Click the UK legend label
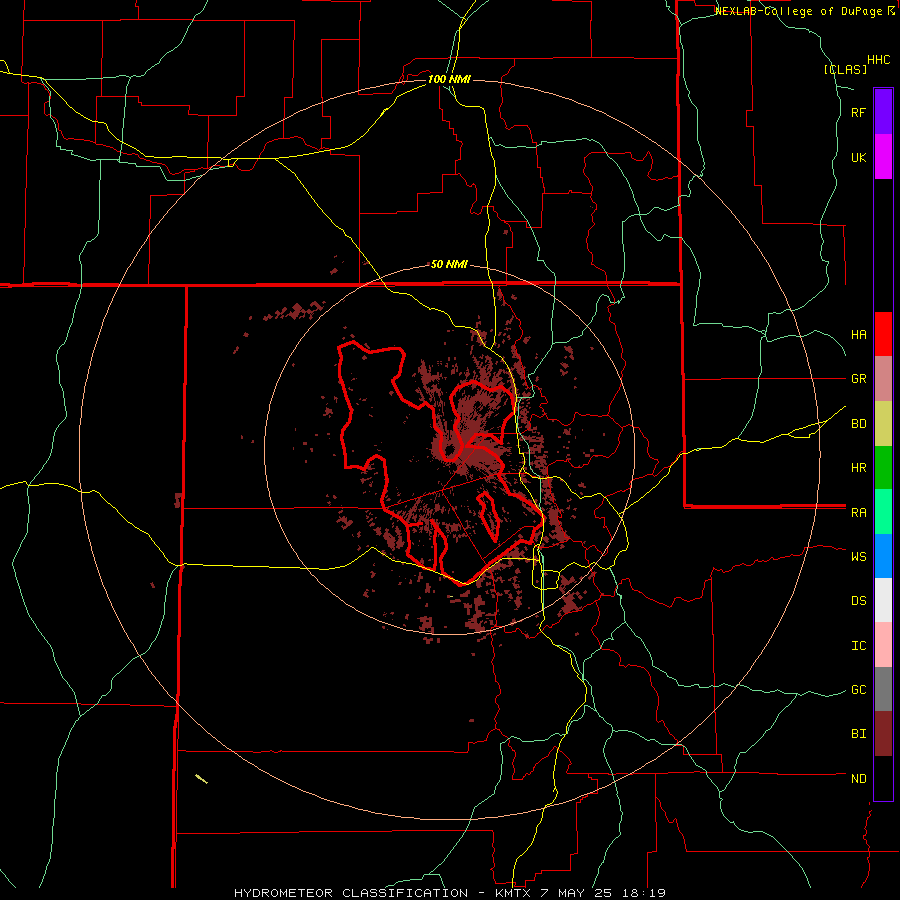 click(x=858, y=157)
